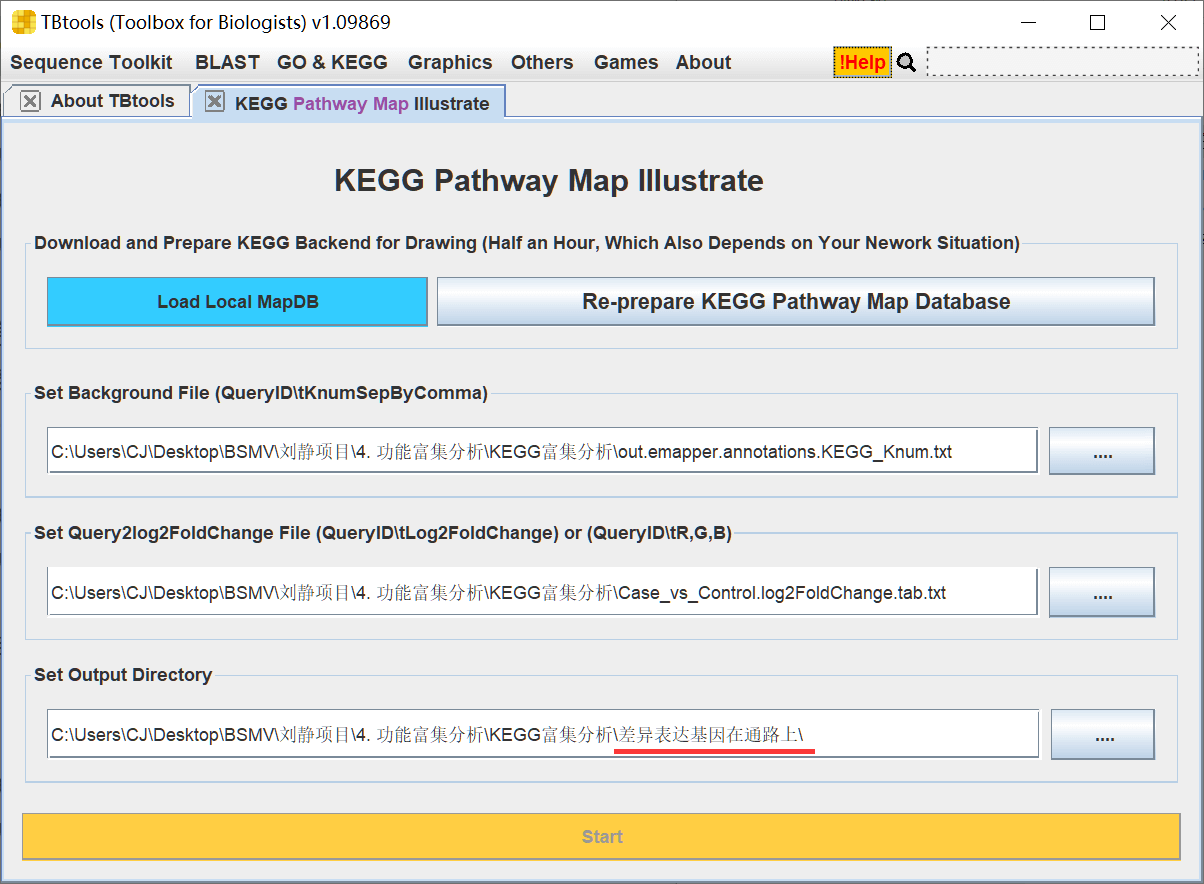Open the Games menu

(x=626, y=62)
